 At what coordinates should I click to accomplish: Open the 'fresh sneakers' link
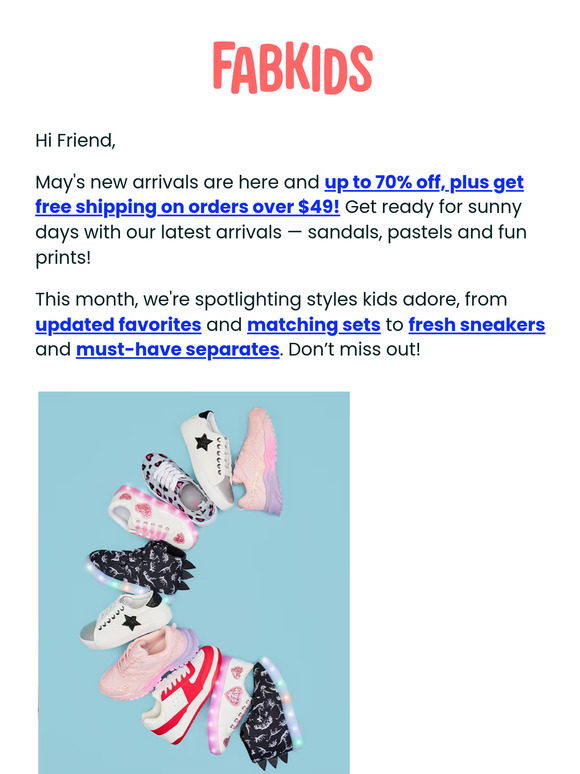[x=476, y=324]
